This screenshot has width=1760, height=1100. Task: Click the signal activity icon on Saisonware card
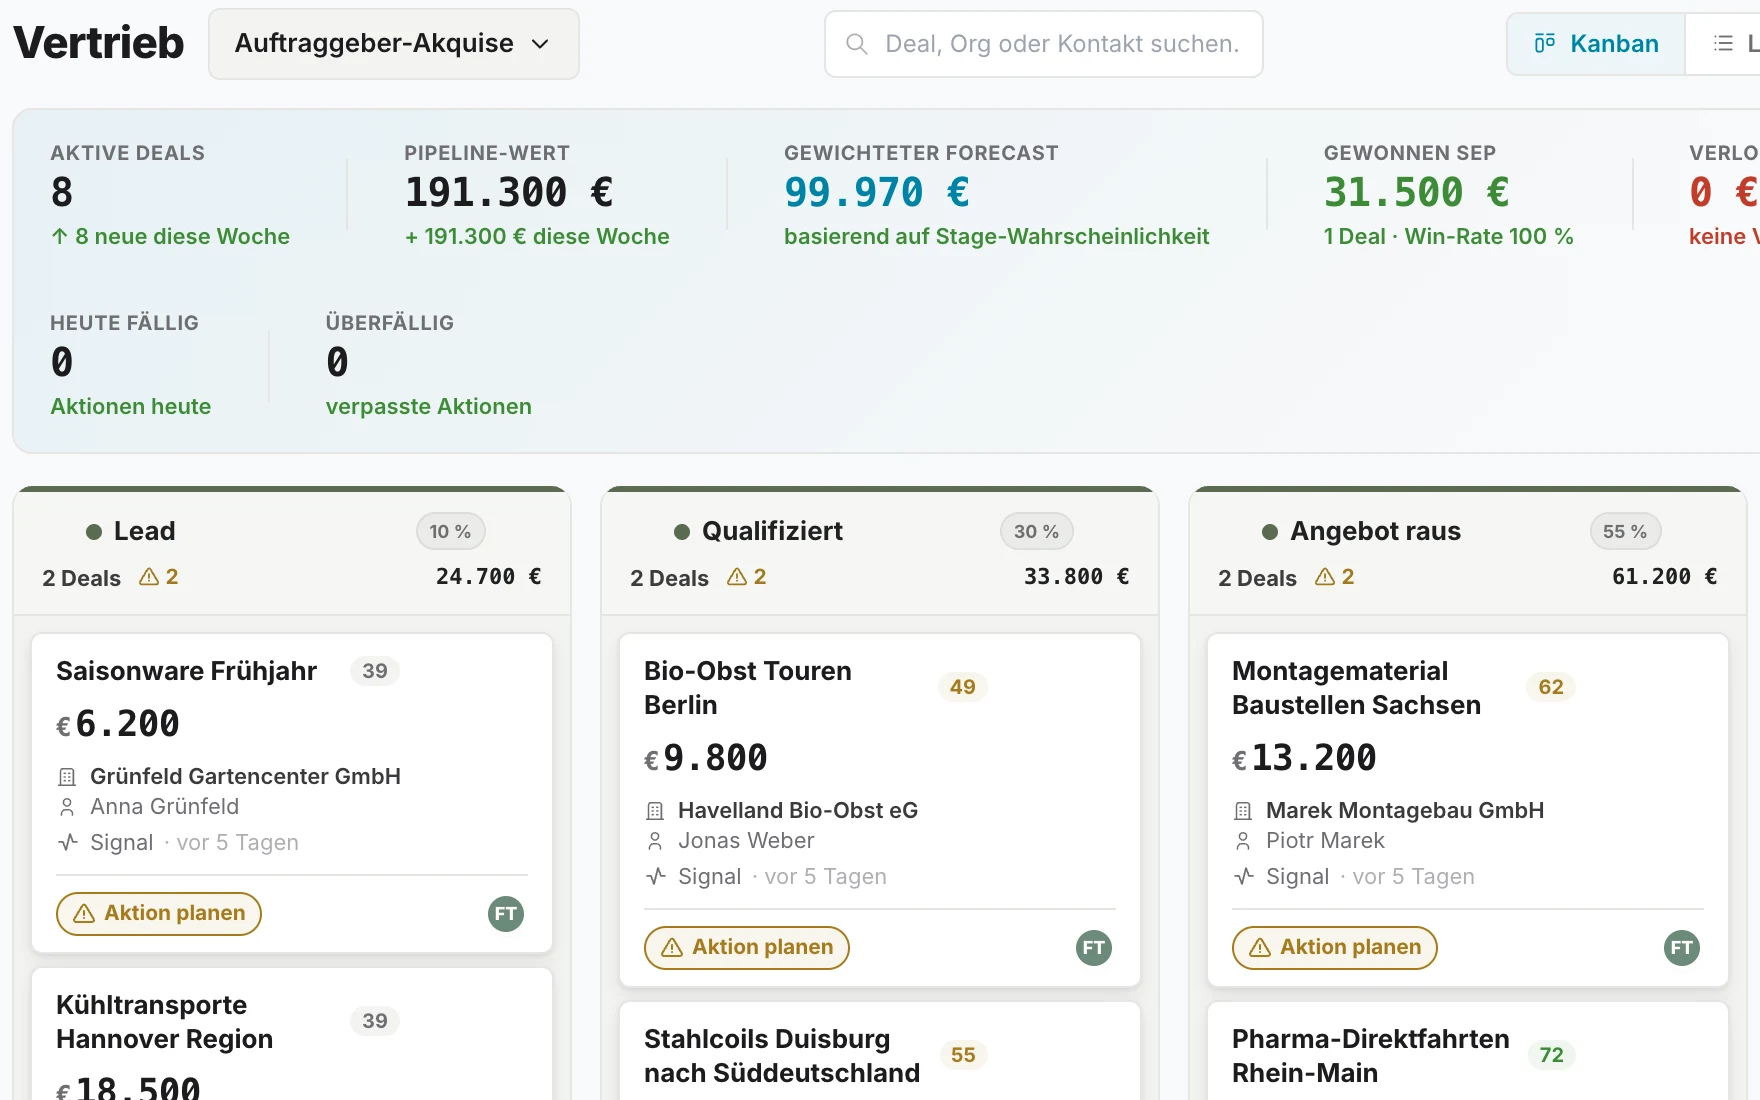[x=67, y=843]
